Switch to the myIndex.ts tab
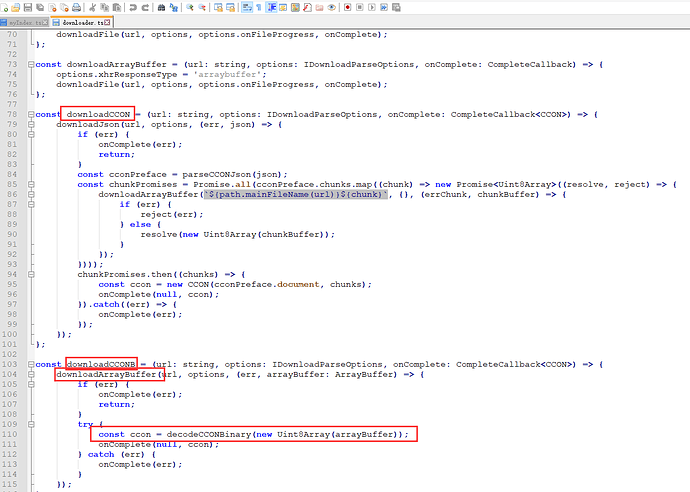Screen dimensions: 690x492 click(24, 22)
